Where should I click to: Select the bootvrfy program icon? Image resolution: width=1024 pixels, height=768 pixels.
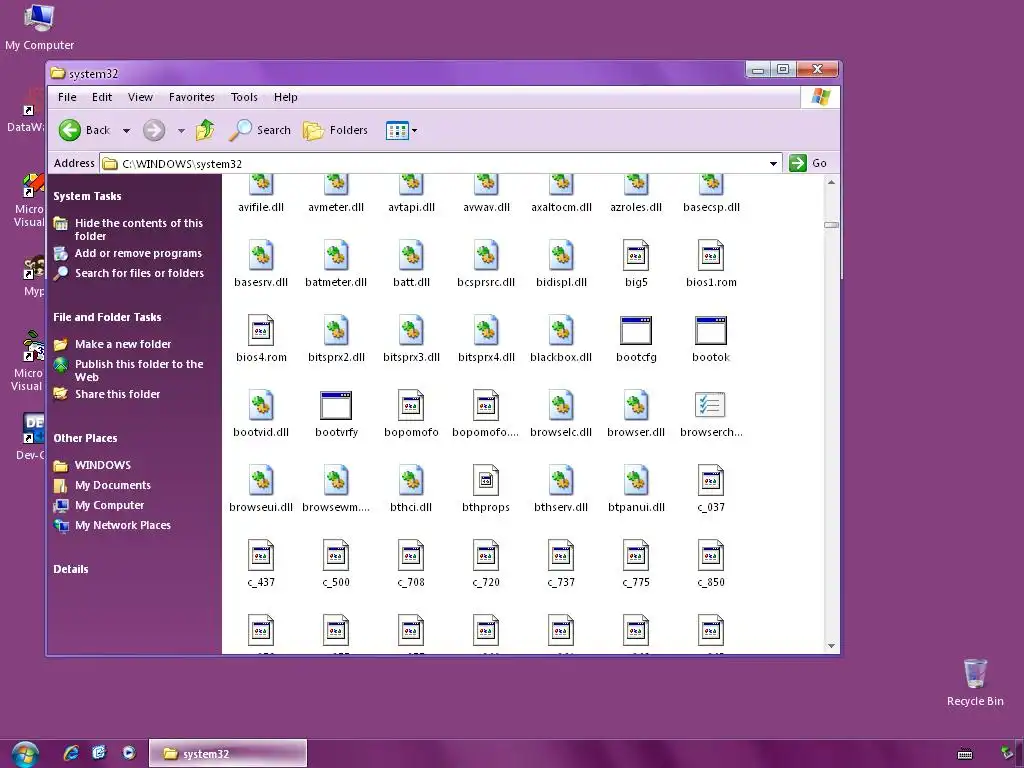(x=336, y=406)
